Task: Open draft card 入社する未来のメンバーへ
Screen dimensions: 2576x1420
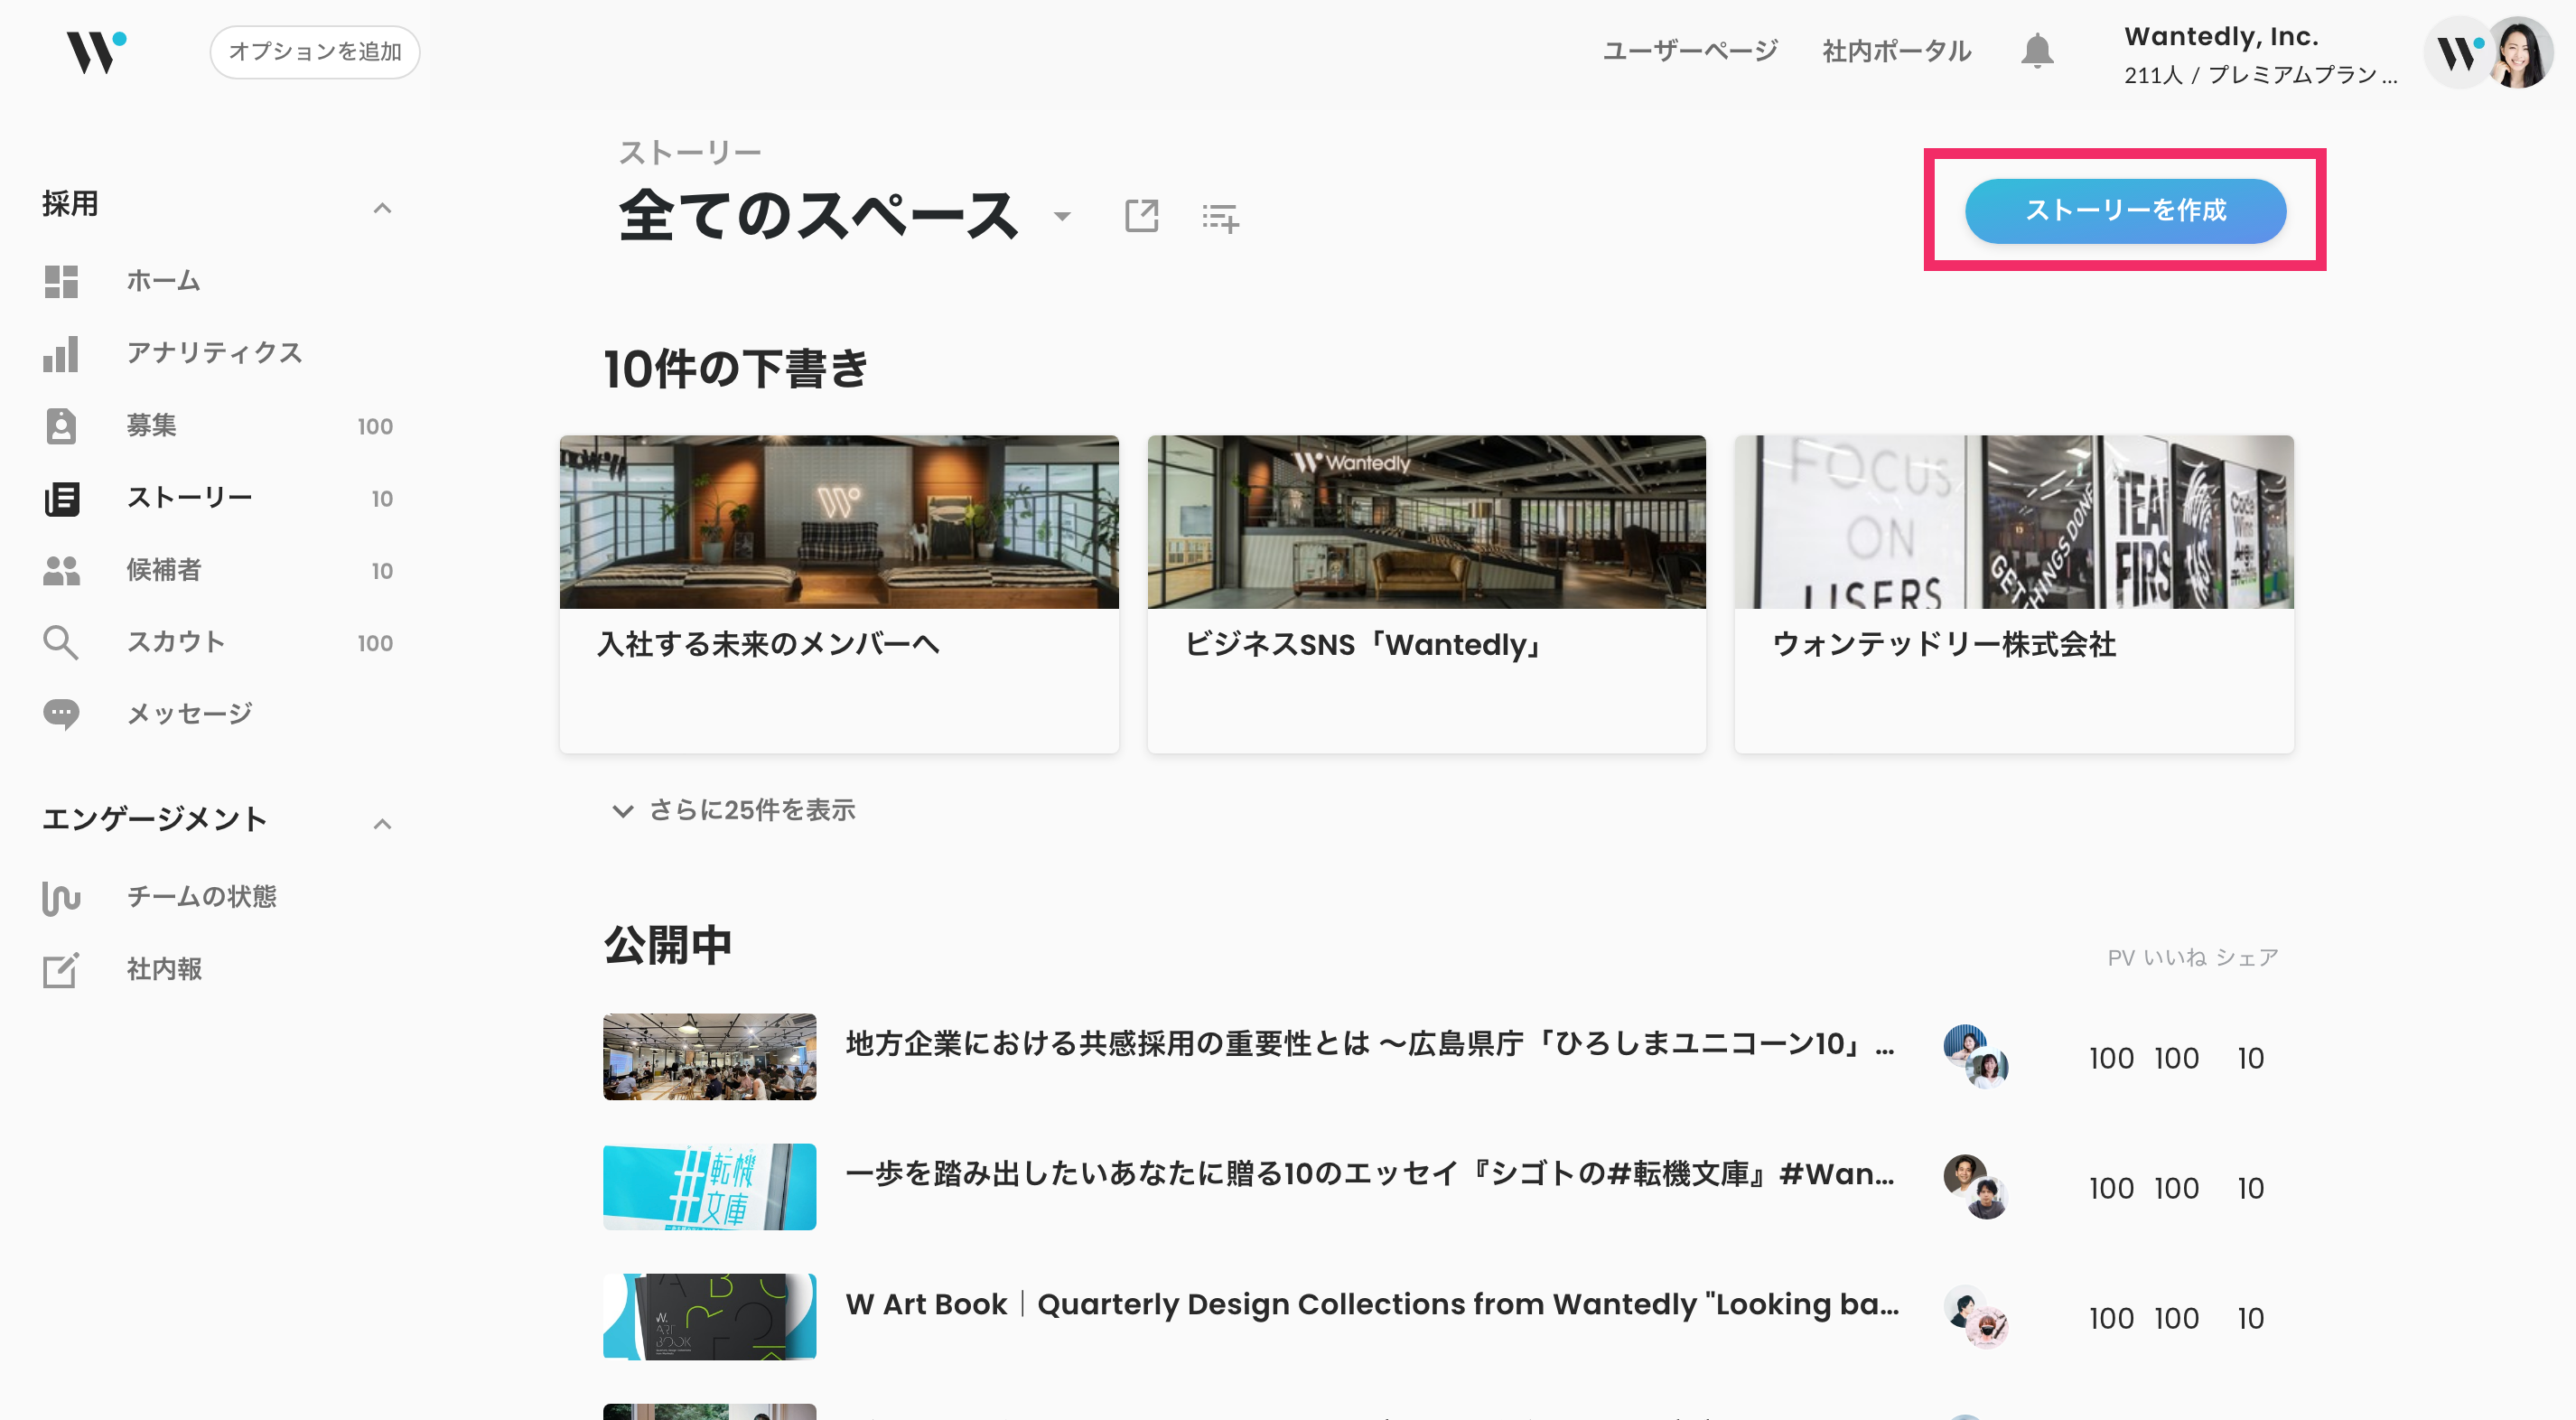Action: point(839,593)
